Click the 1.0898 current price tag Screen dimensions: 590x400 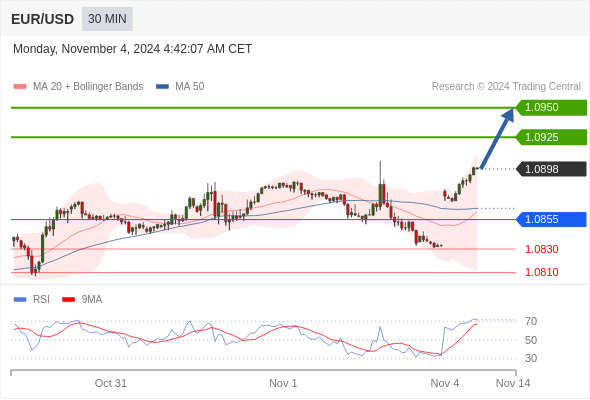[551, 169]
